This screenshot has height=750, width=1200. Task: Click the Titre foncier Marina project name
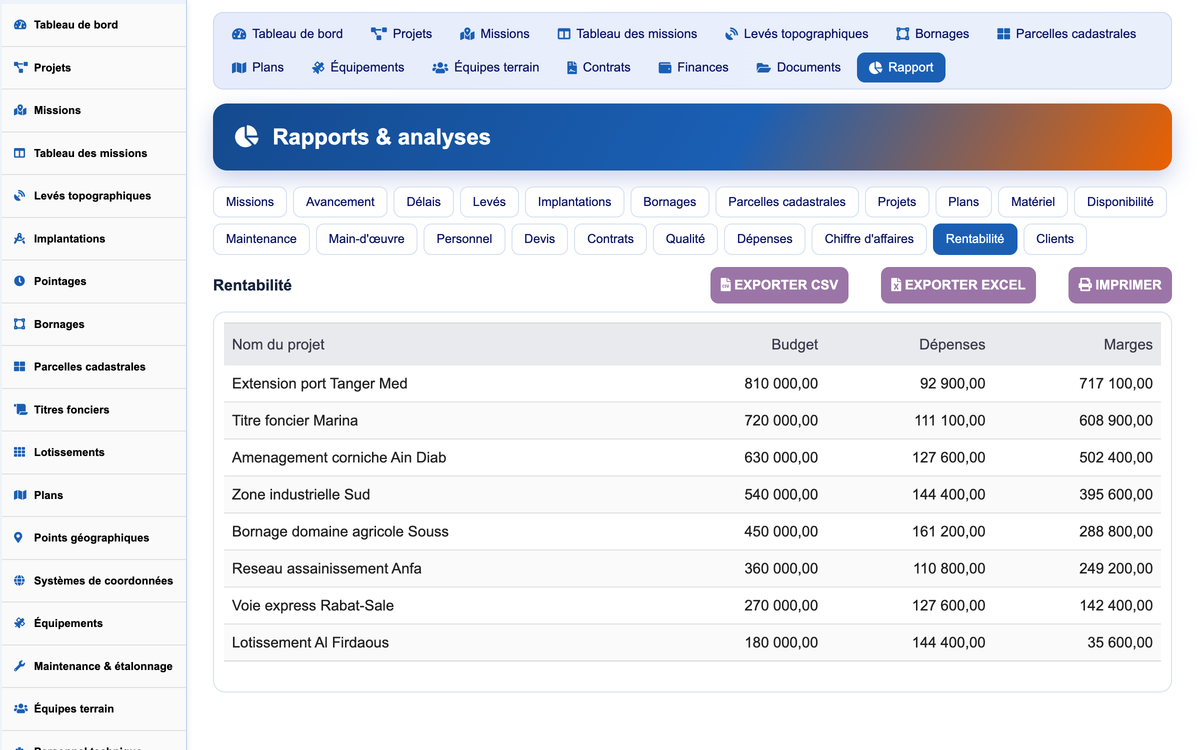295,420
